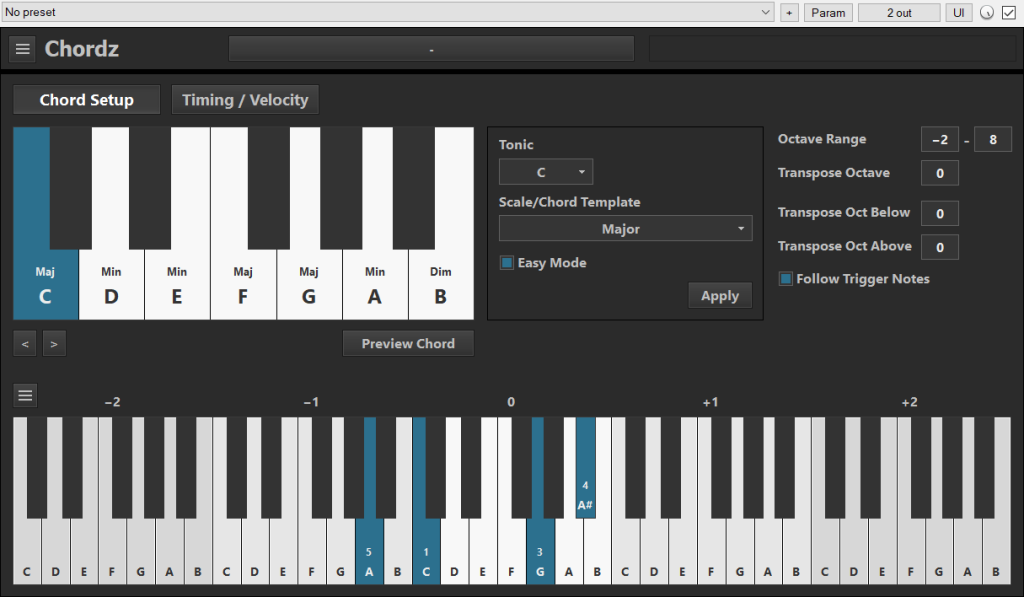Open the Tonic dropdown showing C
The image size is (1024, 597).
546,172
